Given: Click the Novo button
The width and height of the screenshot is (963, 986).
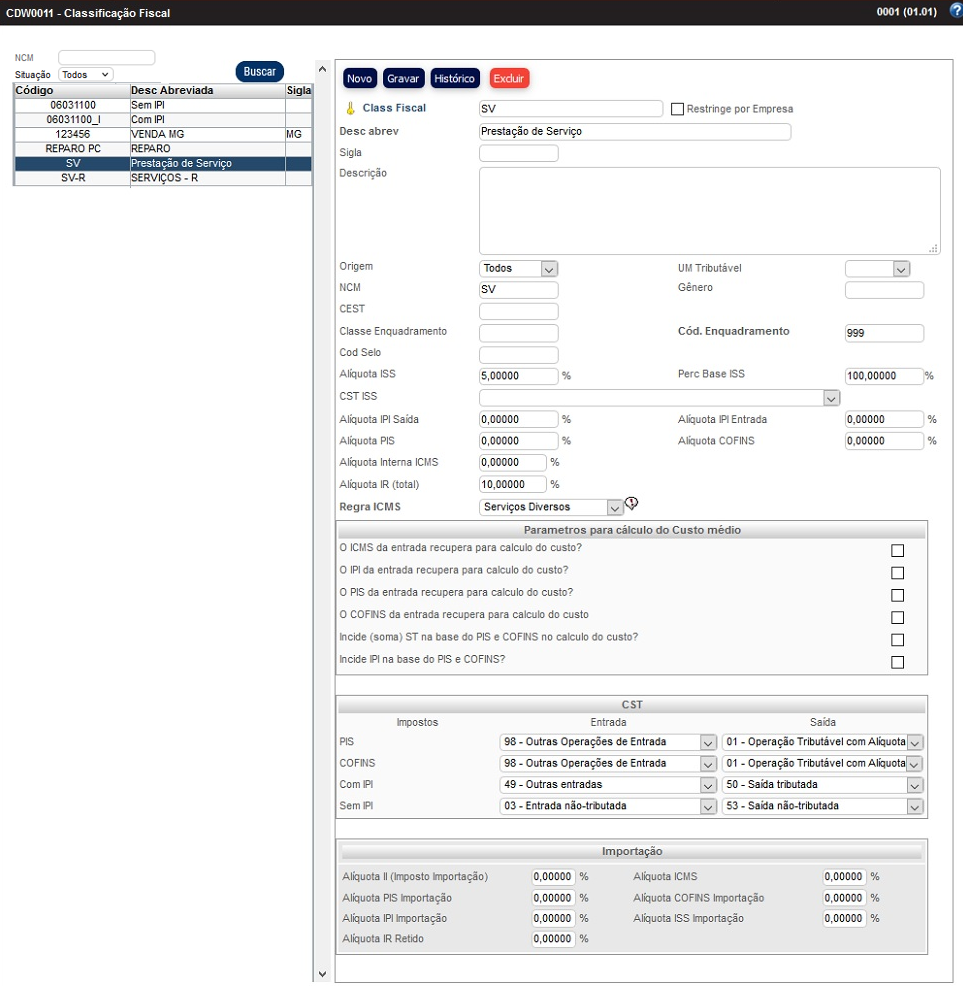Looking at the screenshot, I should pyautogui.click(x=359, y=78).
